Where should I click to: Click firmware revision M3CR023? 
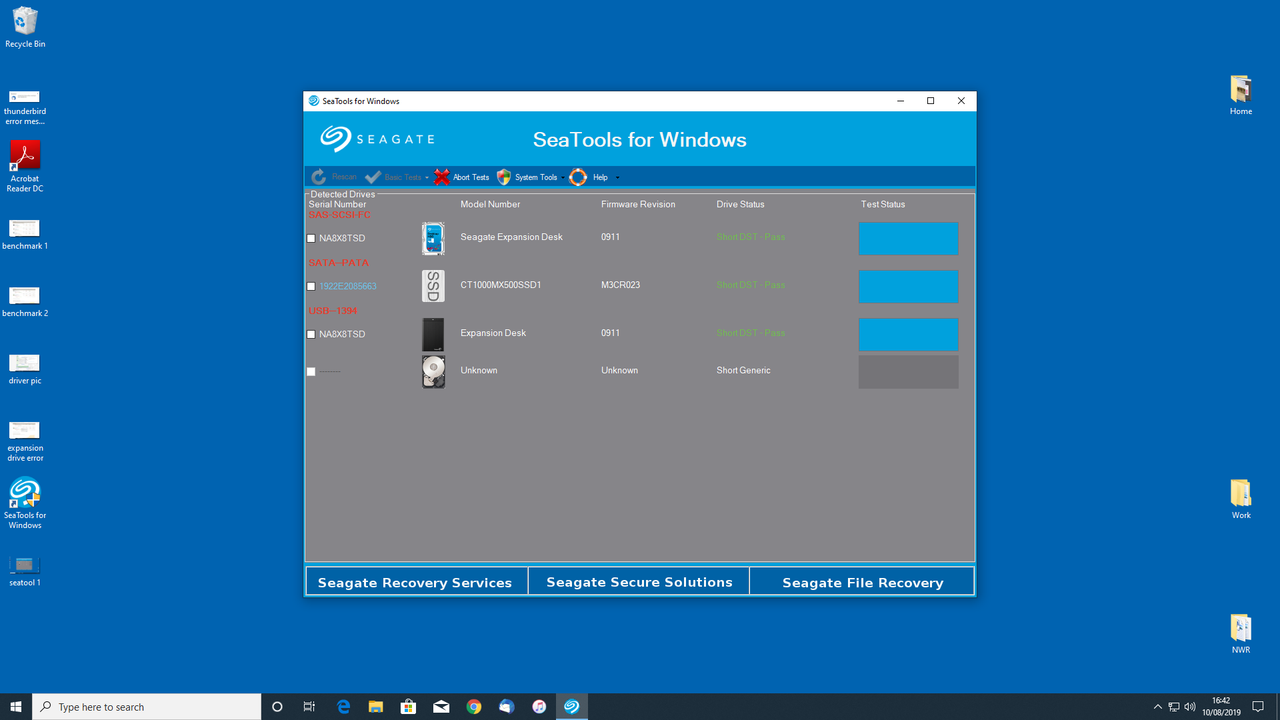(x=621, y=285)
